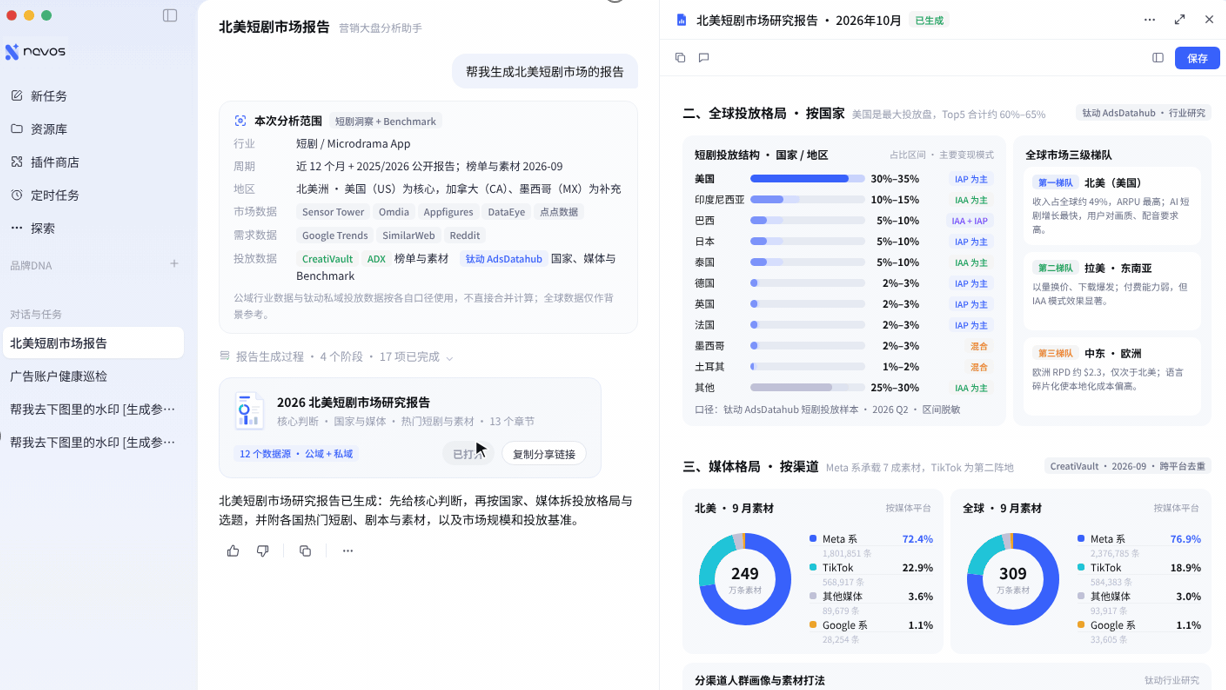Open 定时任务 in the sidebar

click(54, 195)
